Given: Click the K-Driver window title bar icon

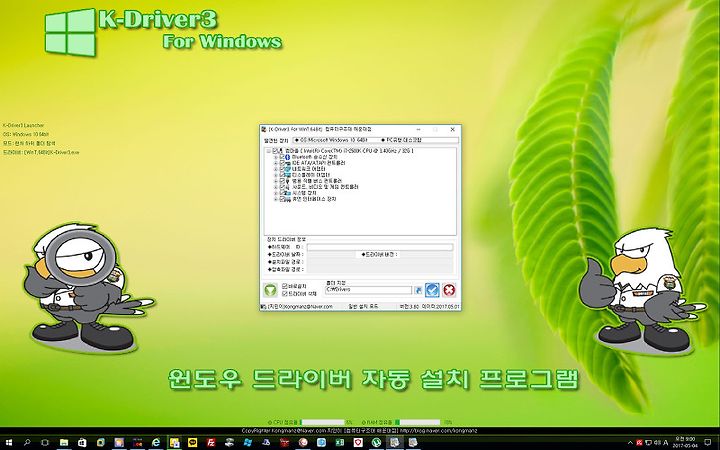Looking at the screenshot, I should pyautogui.click(x=264, y=129).
